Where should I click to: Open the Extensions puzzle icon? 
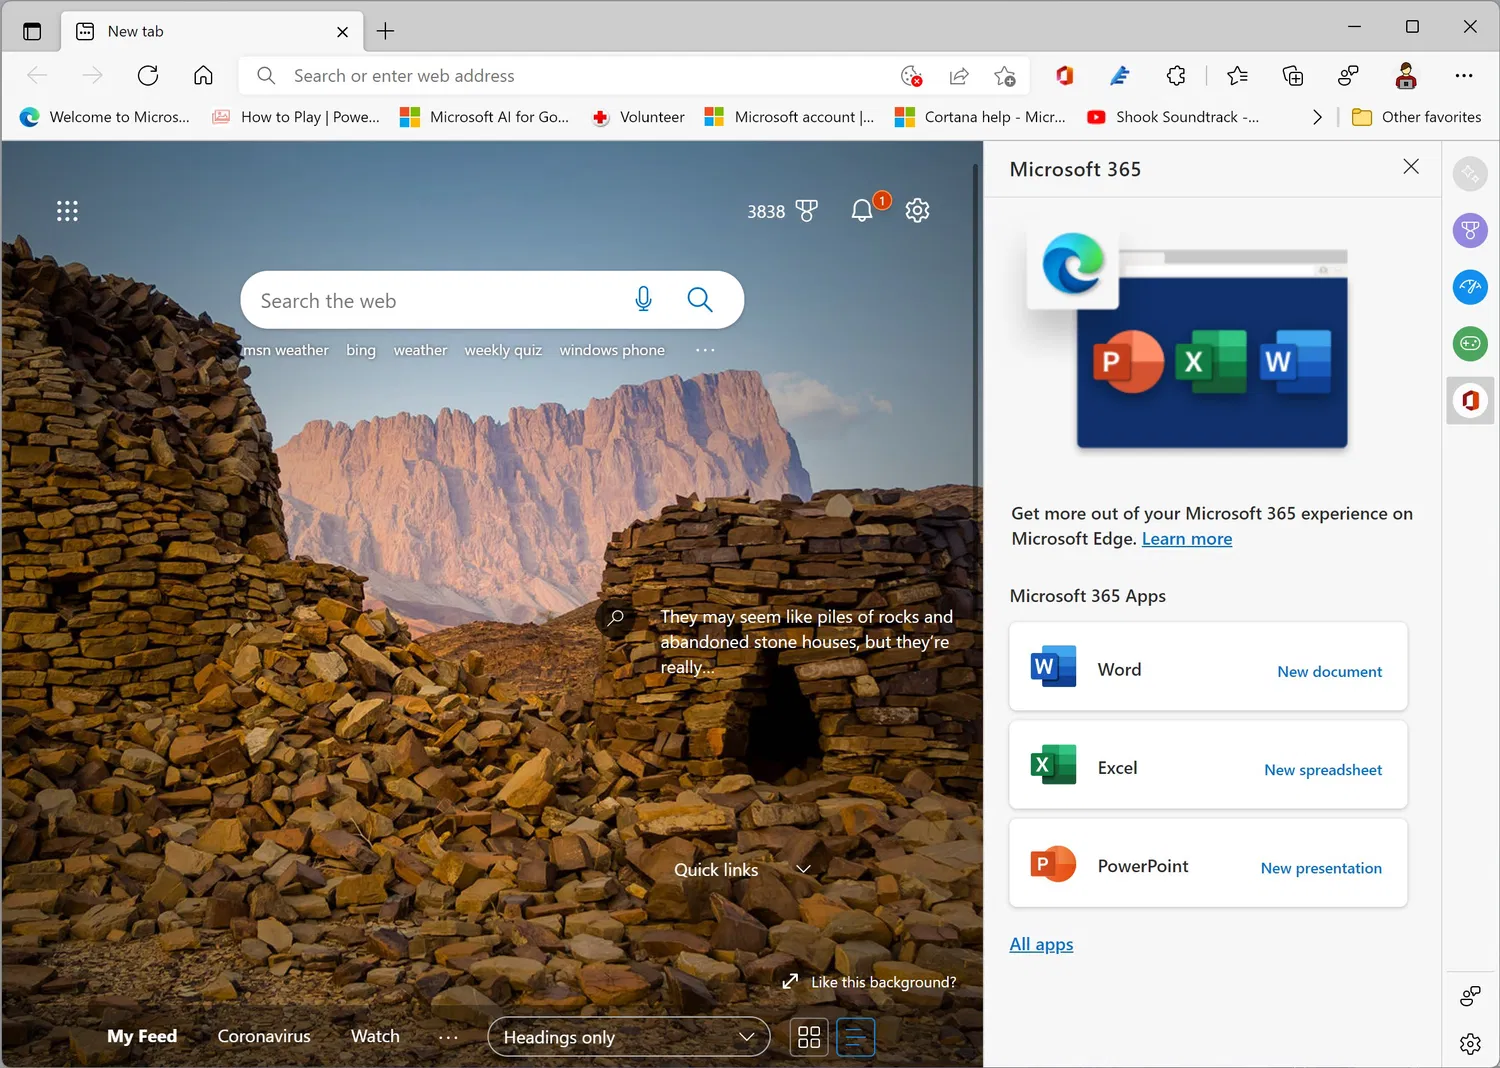tap(1176, 76)
